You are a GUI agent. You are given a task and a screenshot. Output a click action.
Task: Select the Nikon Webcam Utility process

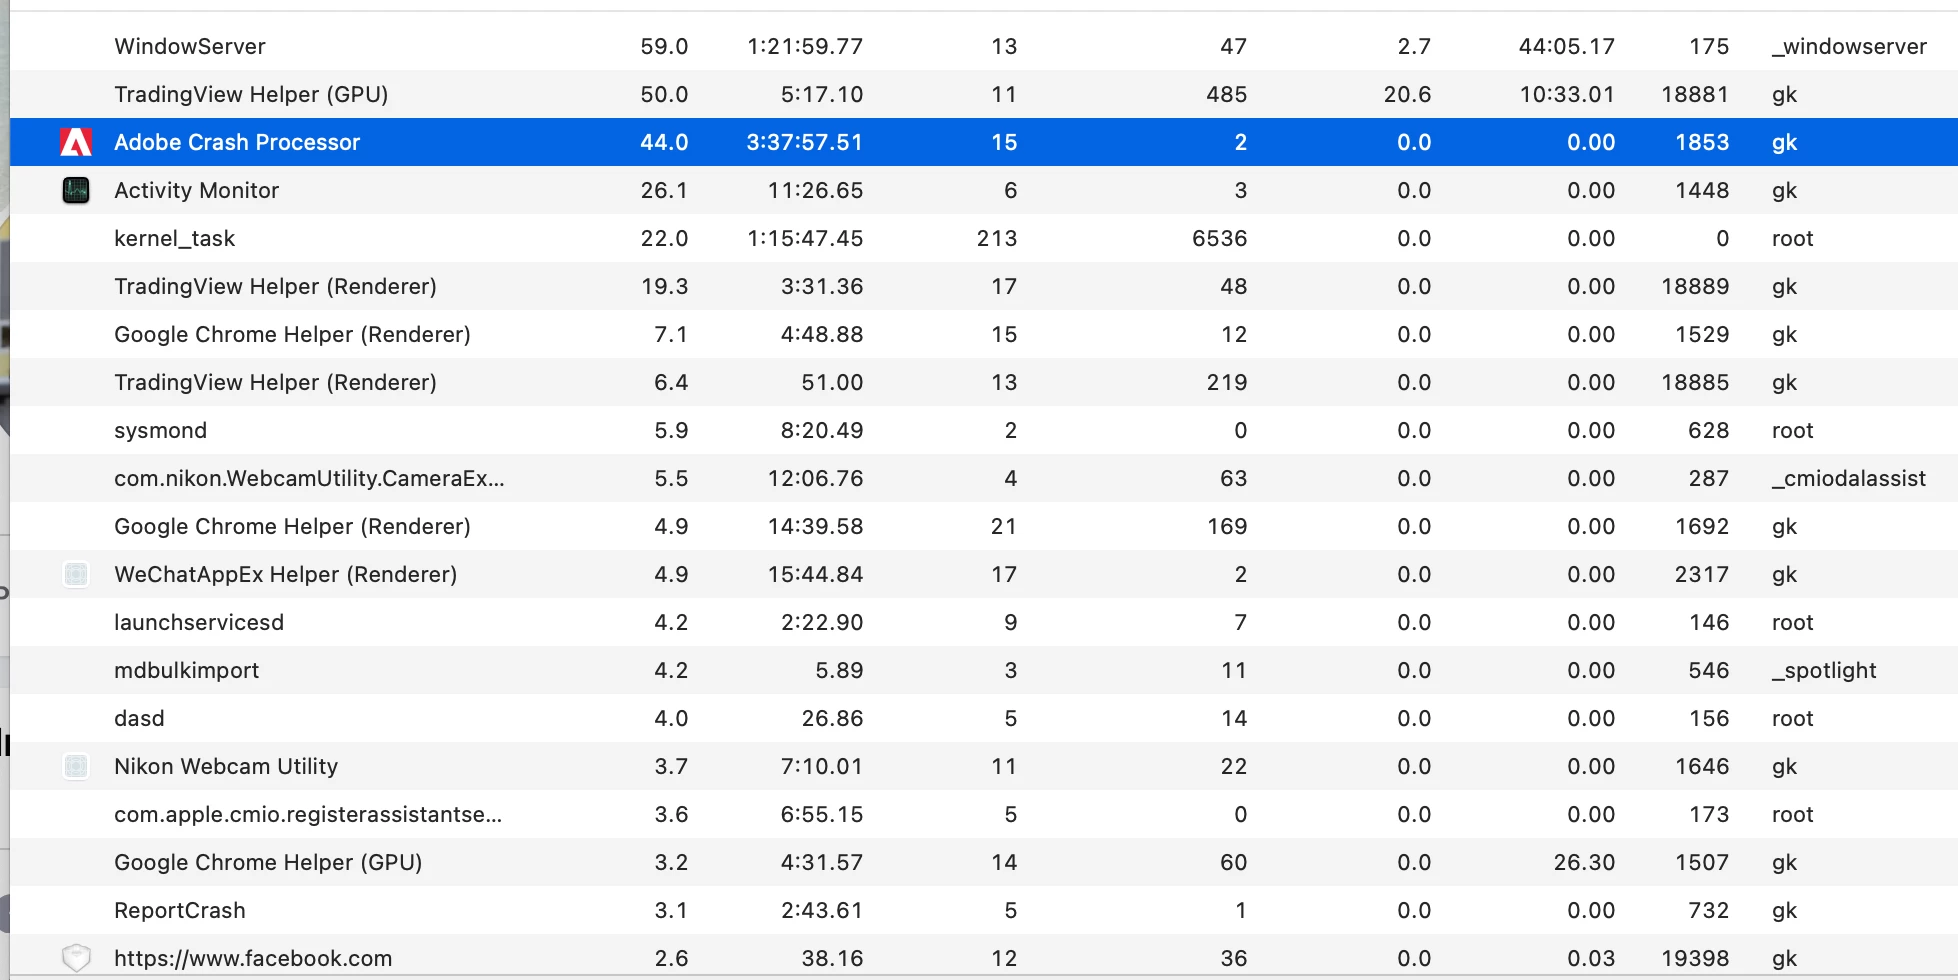coord(984,766)
